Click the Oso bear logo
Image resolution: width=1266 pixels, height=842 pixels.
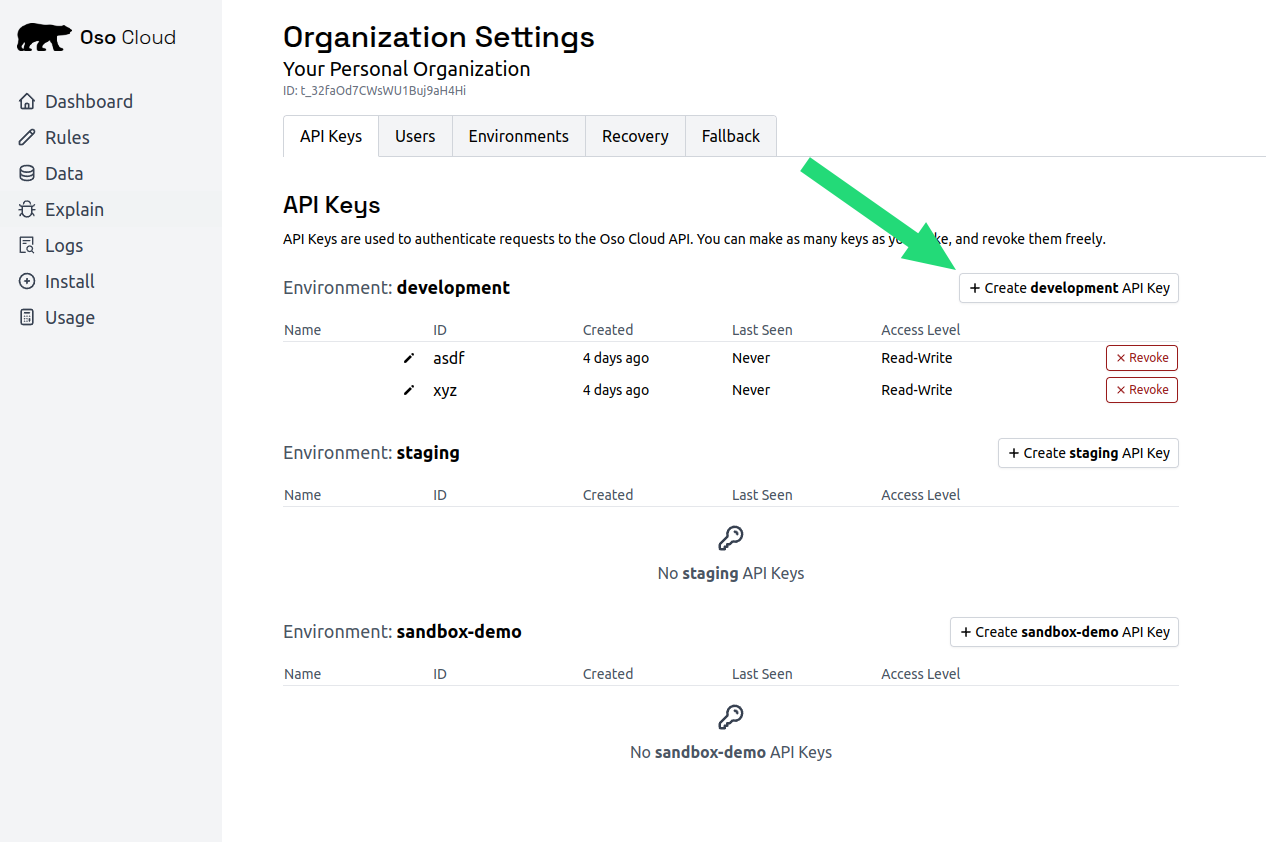pos(45,38)
